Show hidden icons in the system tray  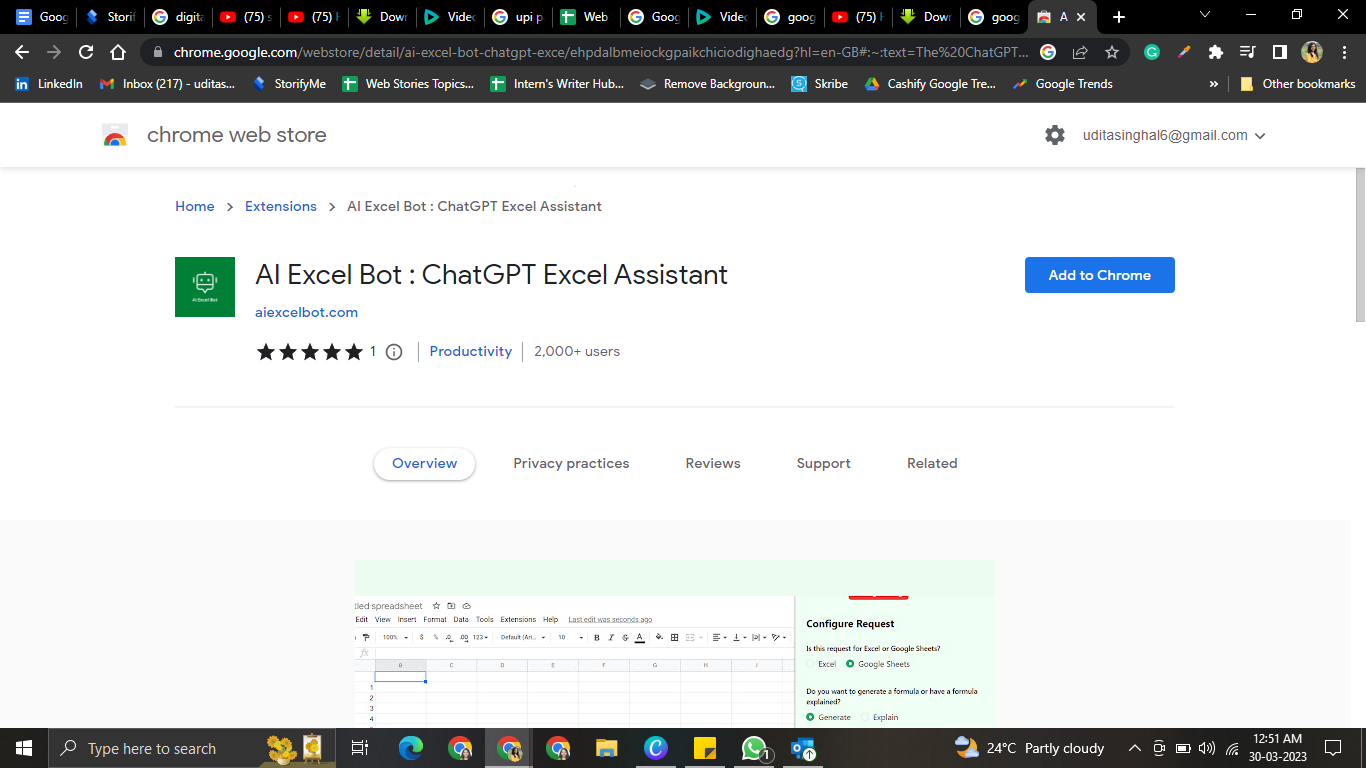click(1134, 747)
